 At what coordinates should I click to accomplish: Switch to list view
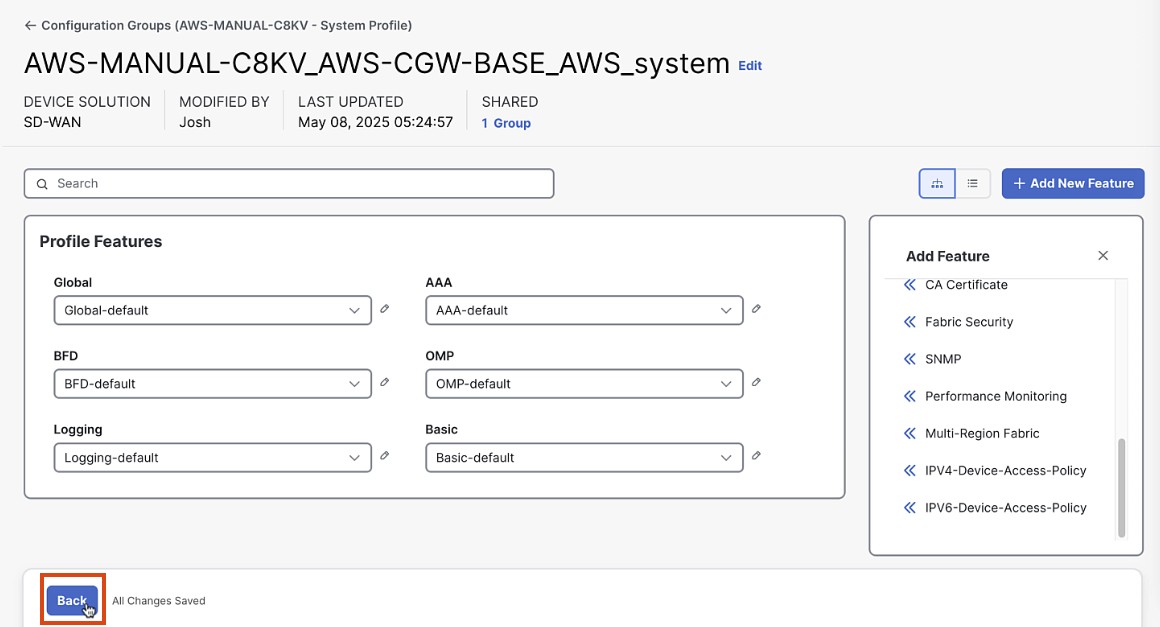(x=973, y=183)
